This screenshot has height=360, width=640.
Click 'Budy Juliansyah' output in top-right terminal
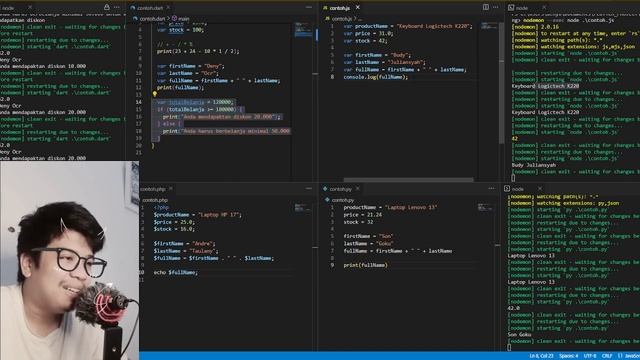click(533, 165)
